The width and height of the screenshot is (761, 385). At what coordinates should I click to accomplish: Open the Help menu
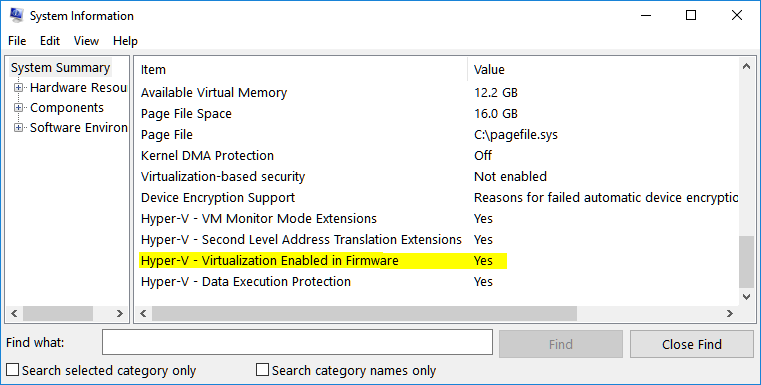click(125, 41)
